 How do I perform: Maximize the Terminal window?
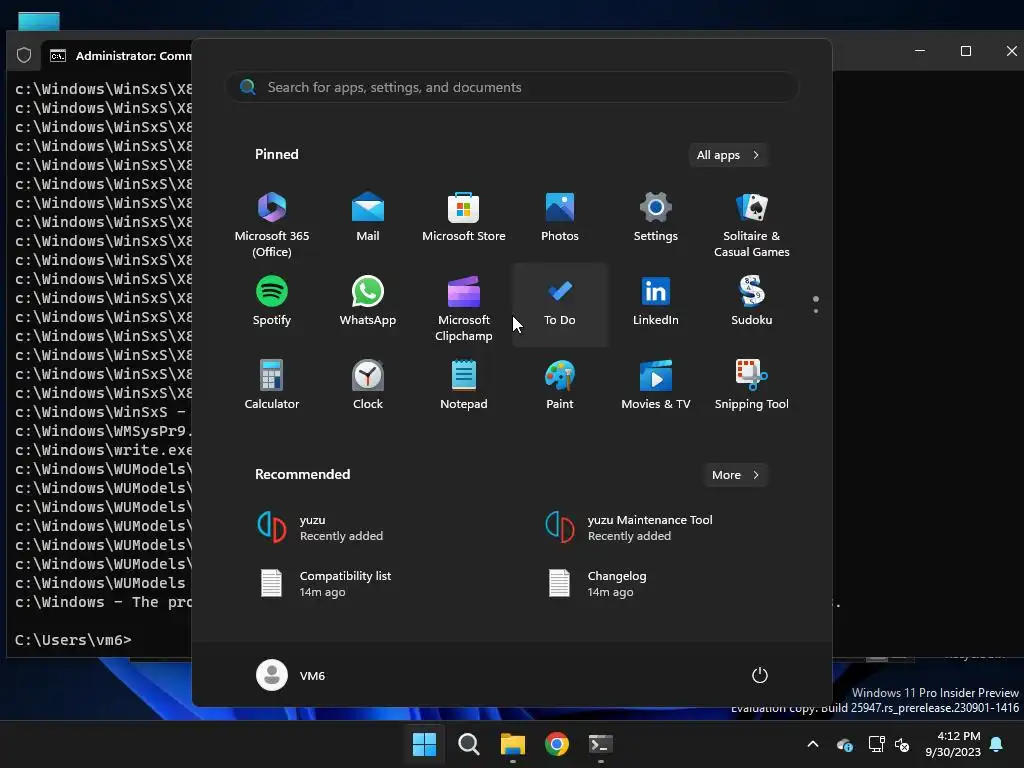pyautogui.click(x=966, y=51)
